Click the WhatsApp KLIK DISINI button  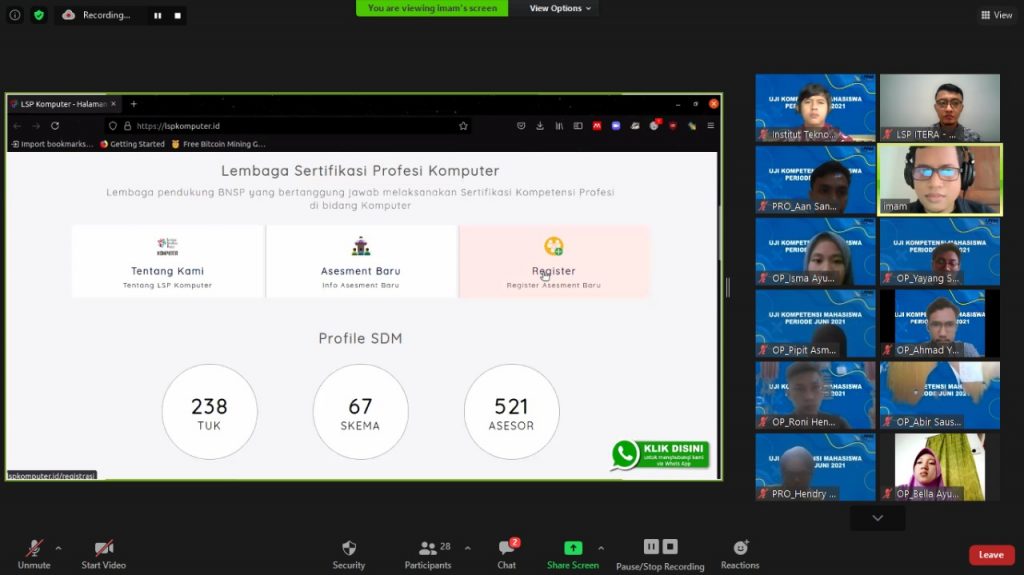click(660, 454)
